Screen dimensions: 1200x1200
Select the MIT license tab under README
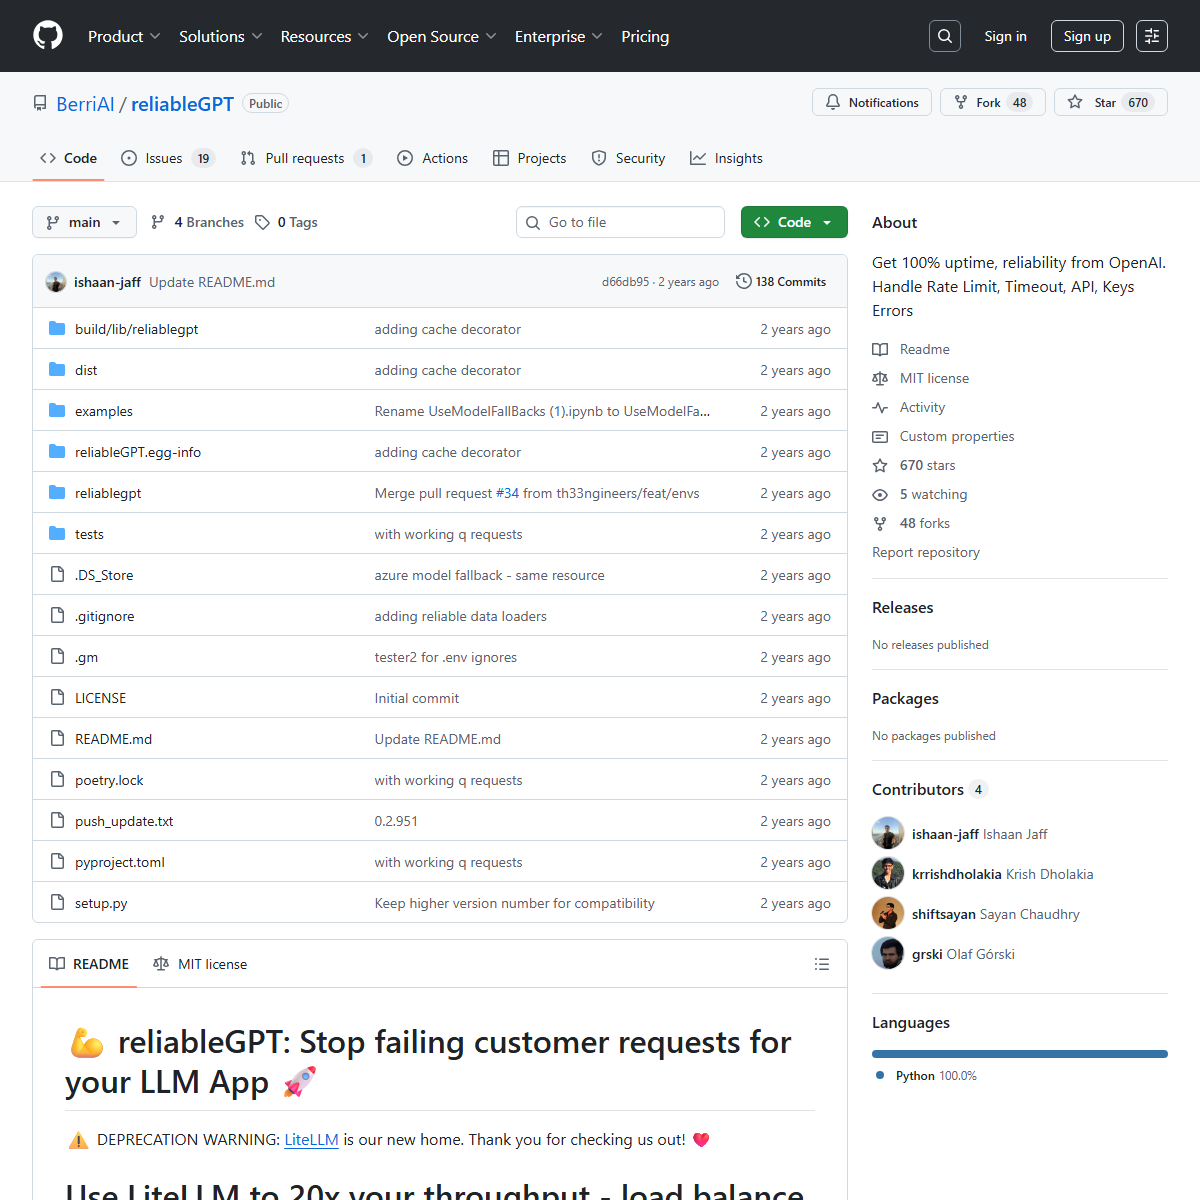point(200,964)
